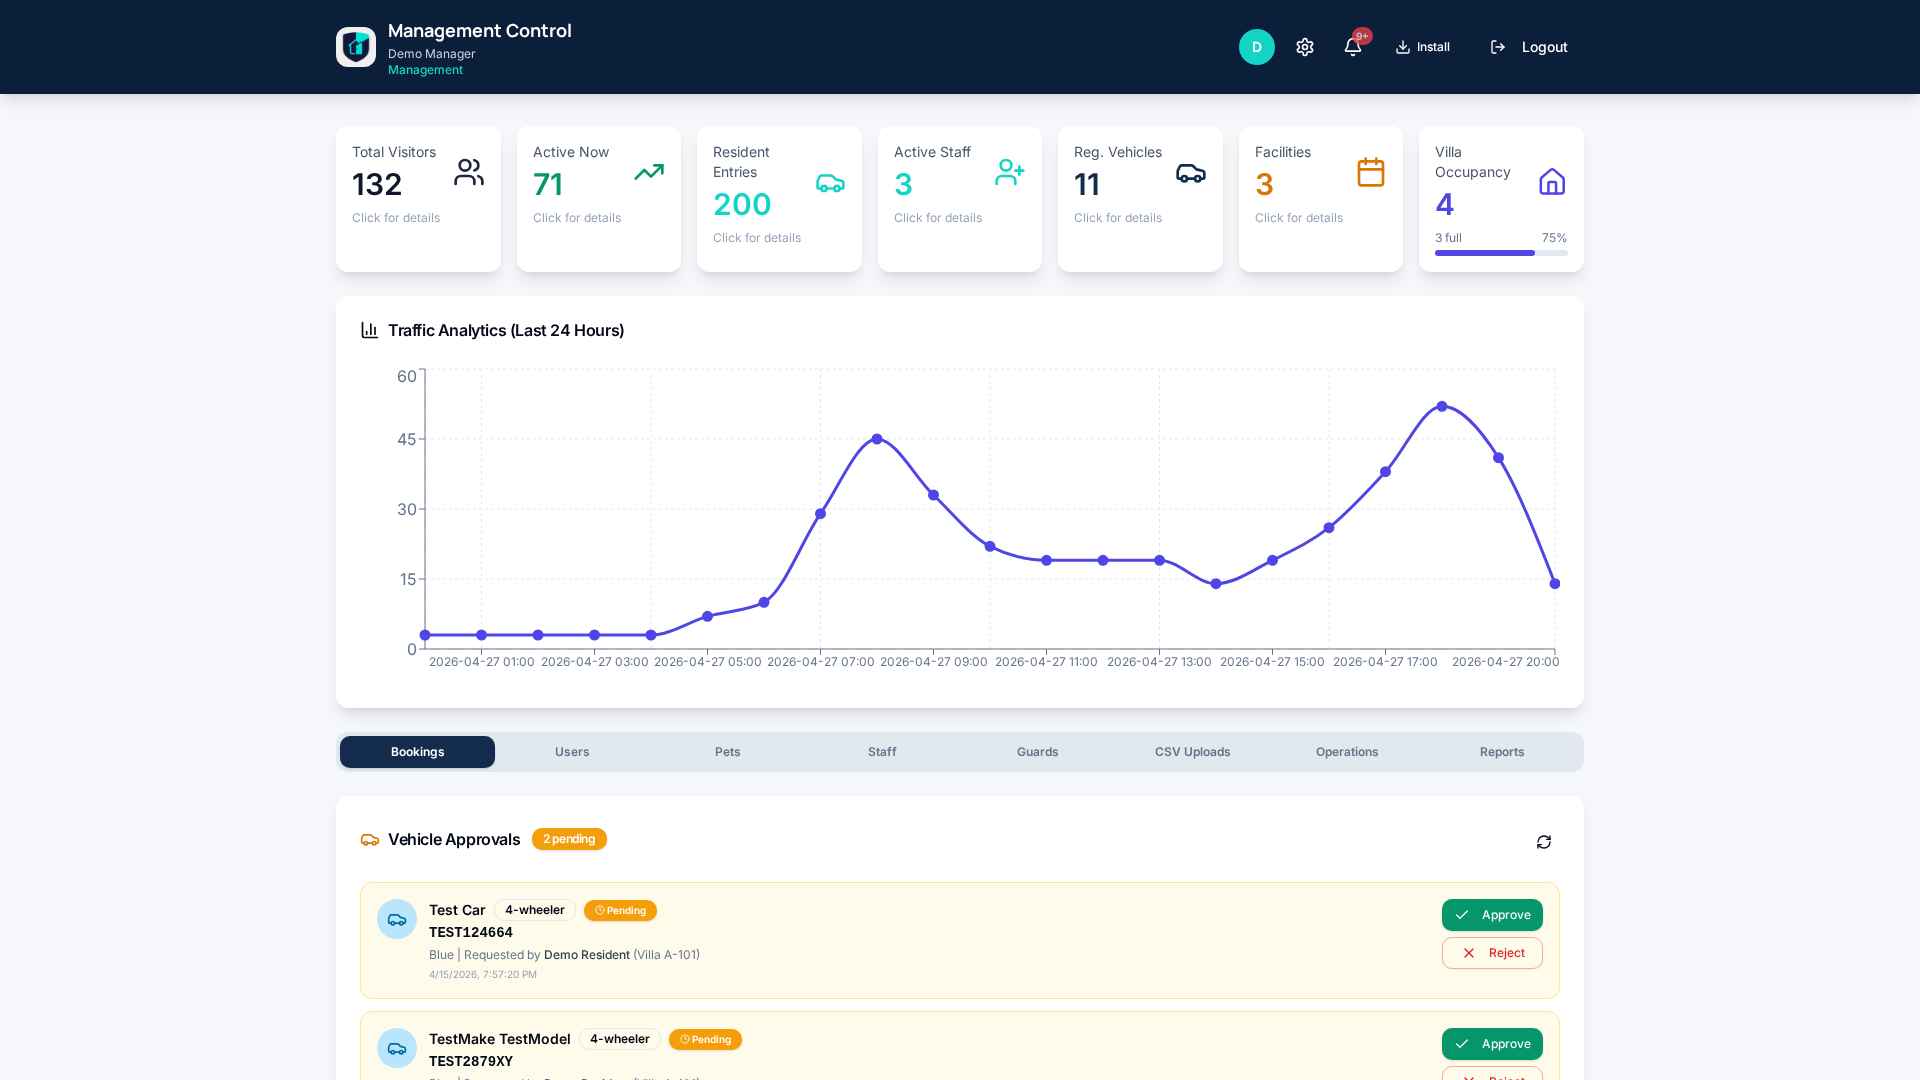Click the Total Visitors people icon
1920x1080 pixels.
pos(468,172)
